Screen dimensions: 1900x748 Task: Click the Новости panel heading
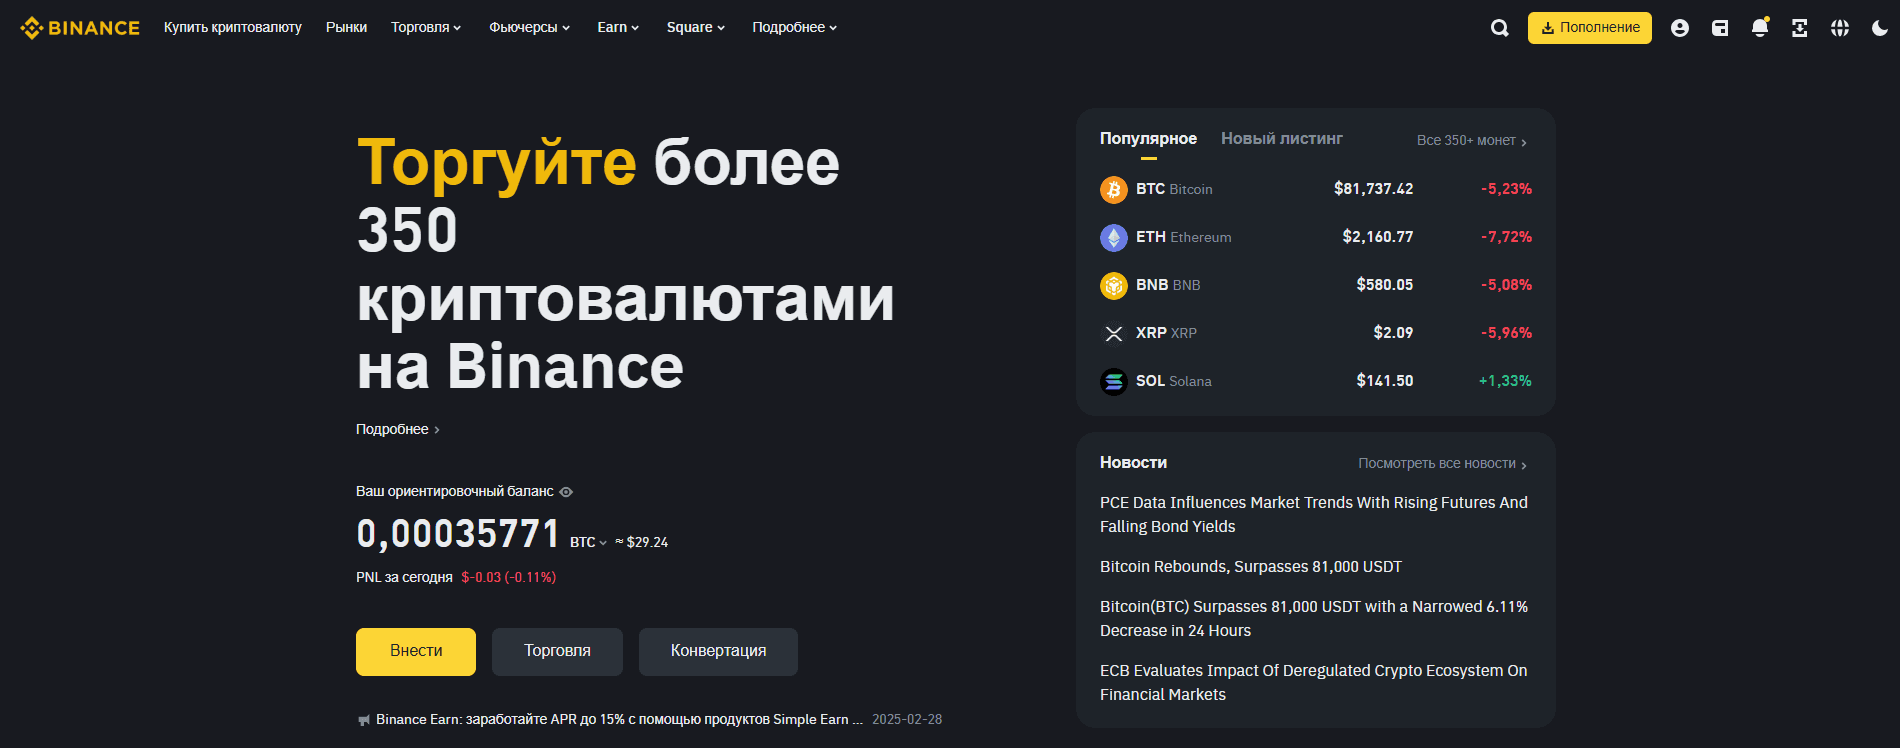point(1133,463)
